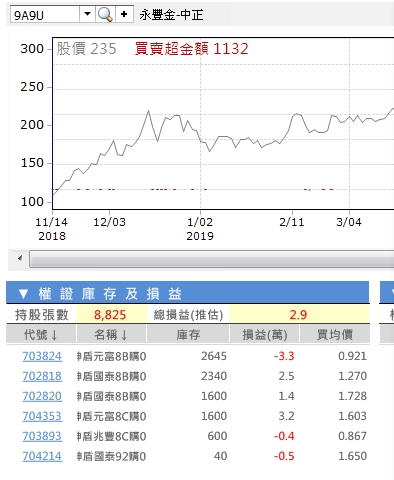Click average price 0.867
This screenshot has height=480, width=394.
point(352,436)
